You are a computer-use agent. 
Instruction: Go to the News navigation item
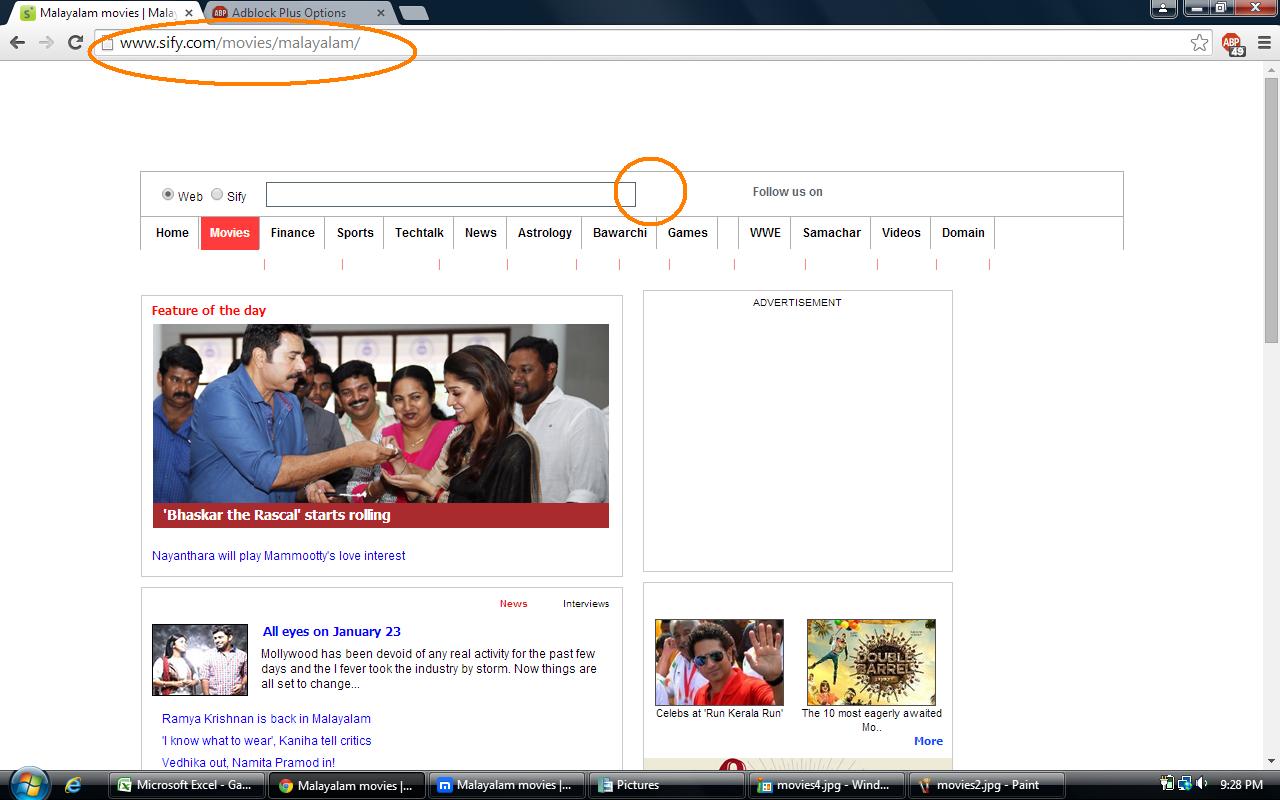481,233
